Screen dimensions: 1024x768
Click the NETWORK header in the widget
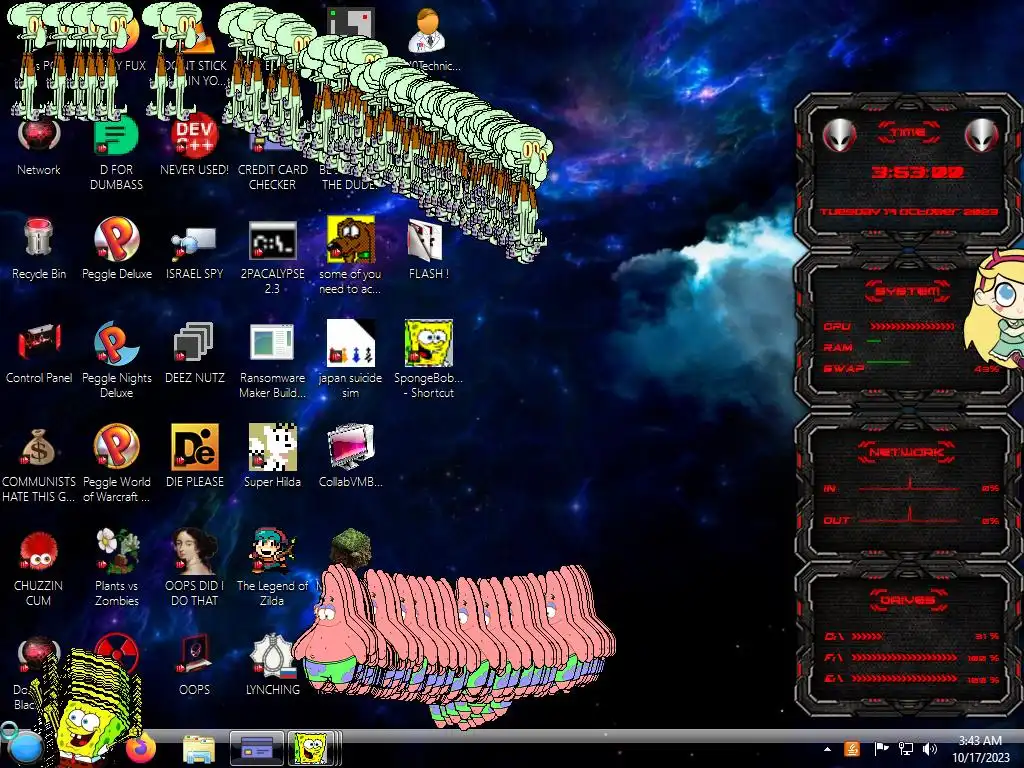[907, 452]
